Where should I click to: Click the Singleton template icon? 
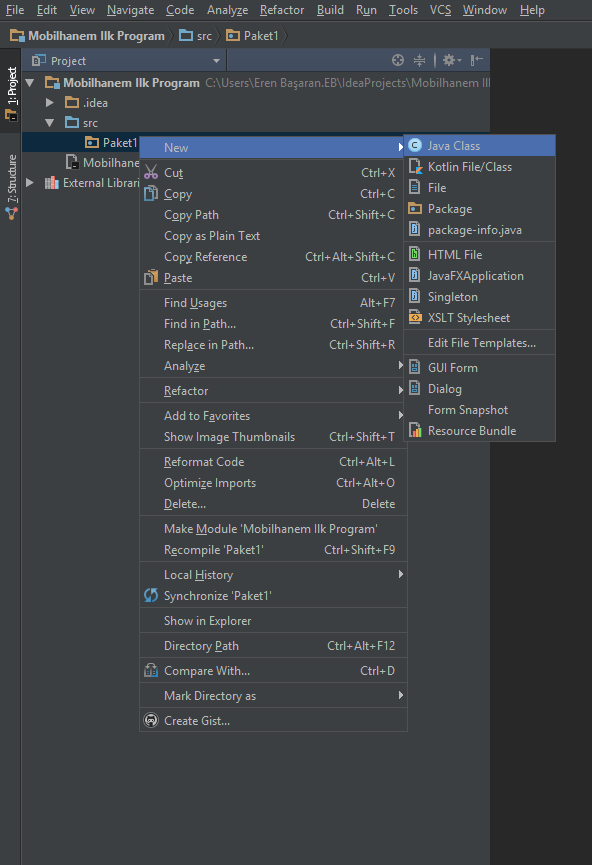pyautogui.click(x=415, y=296)
